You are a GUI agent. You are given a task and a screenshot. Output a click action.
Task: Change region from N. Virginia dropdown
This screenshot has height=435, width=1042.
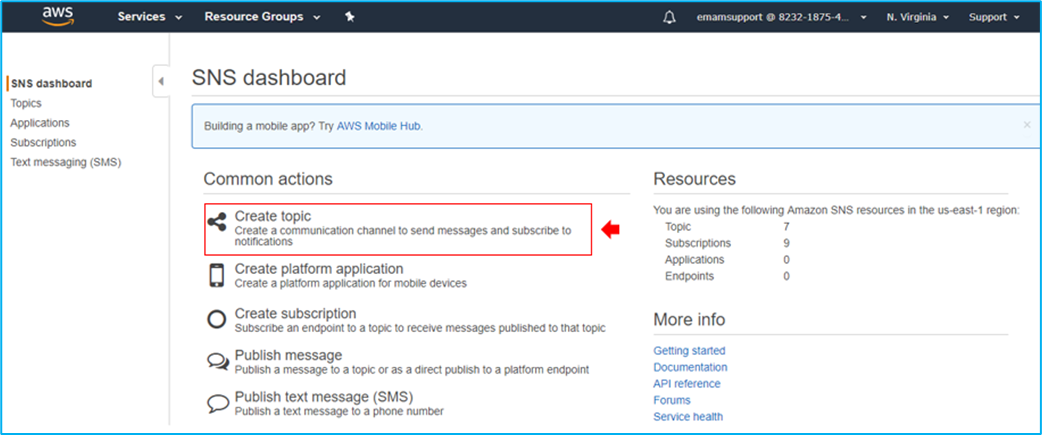pyautogui.click(x=917, y=17)
